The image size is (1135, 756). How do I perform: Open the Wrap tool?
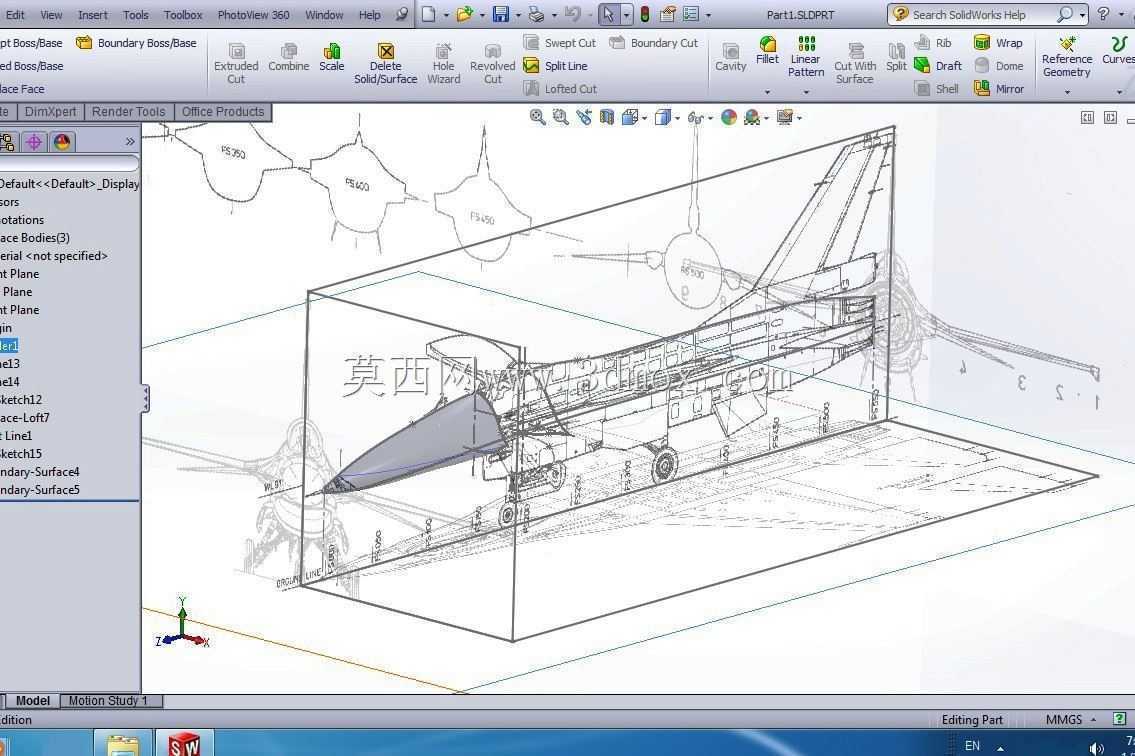click(x=998, y=43)
